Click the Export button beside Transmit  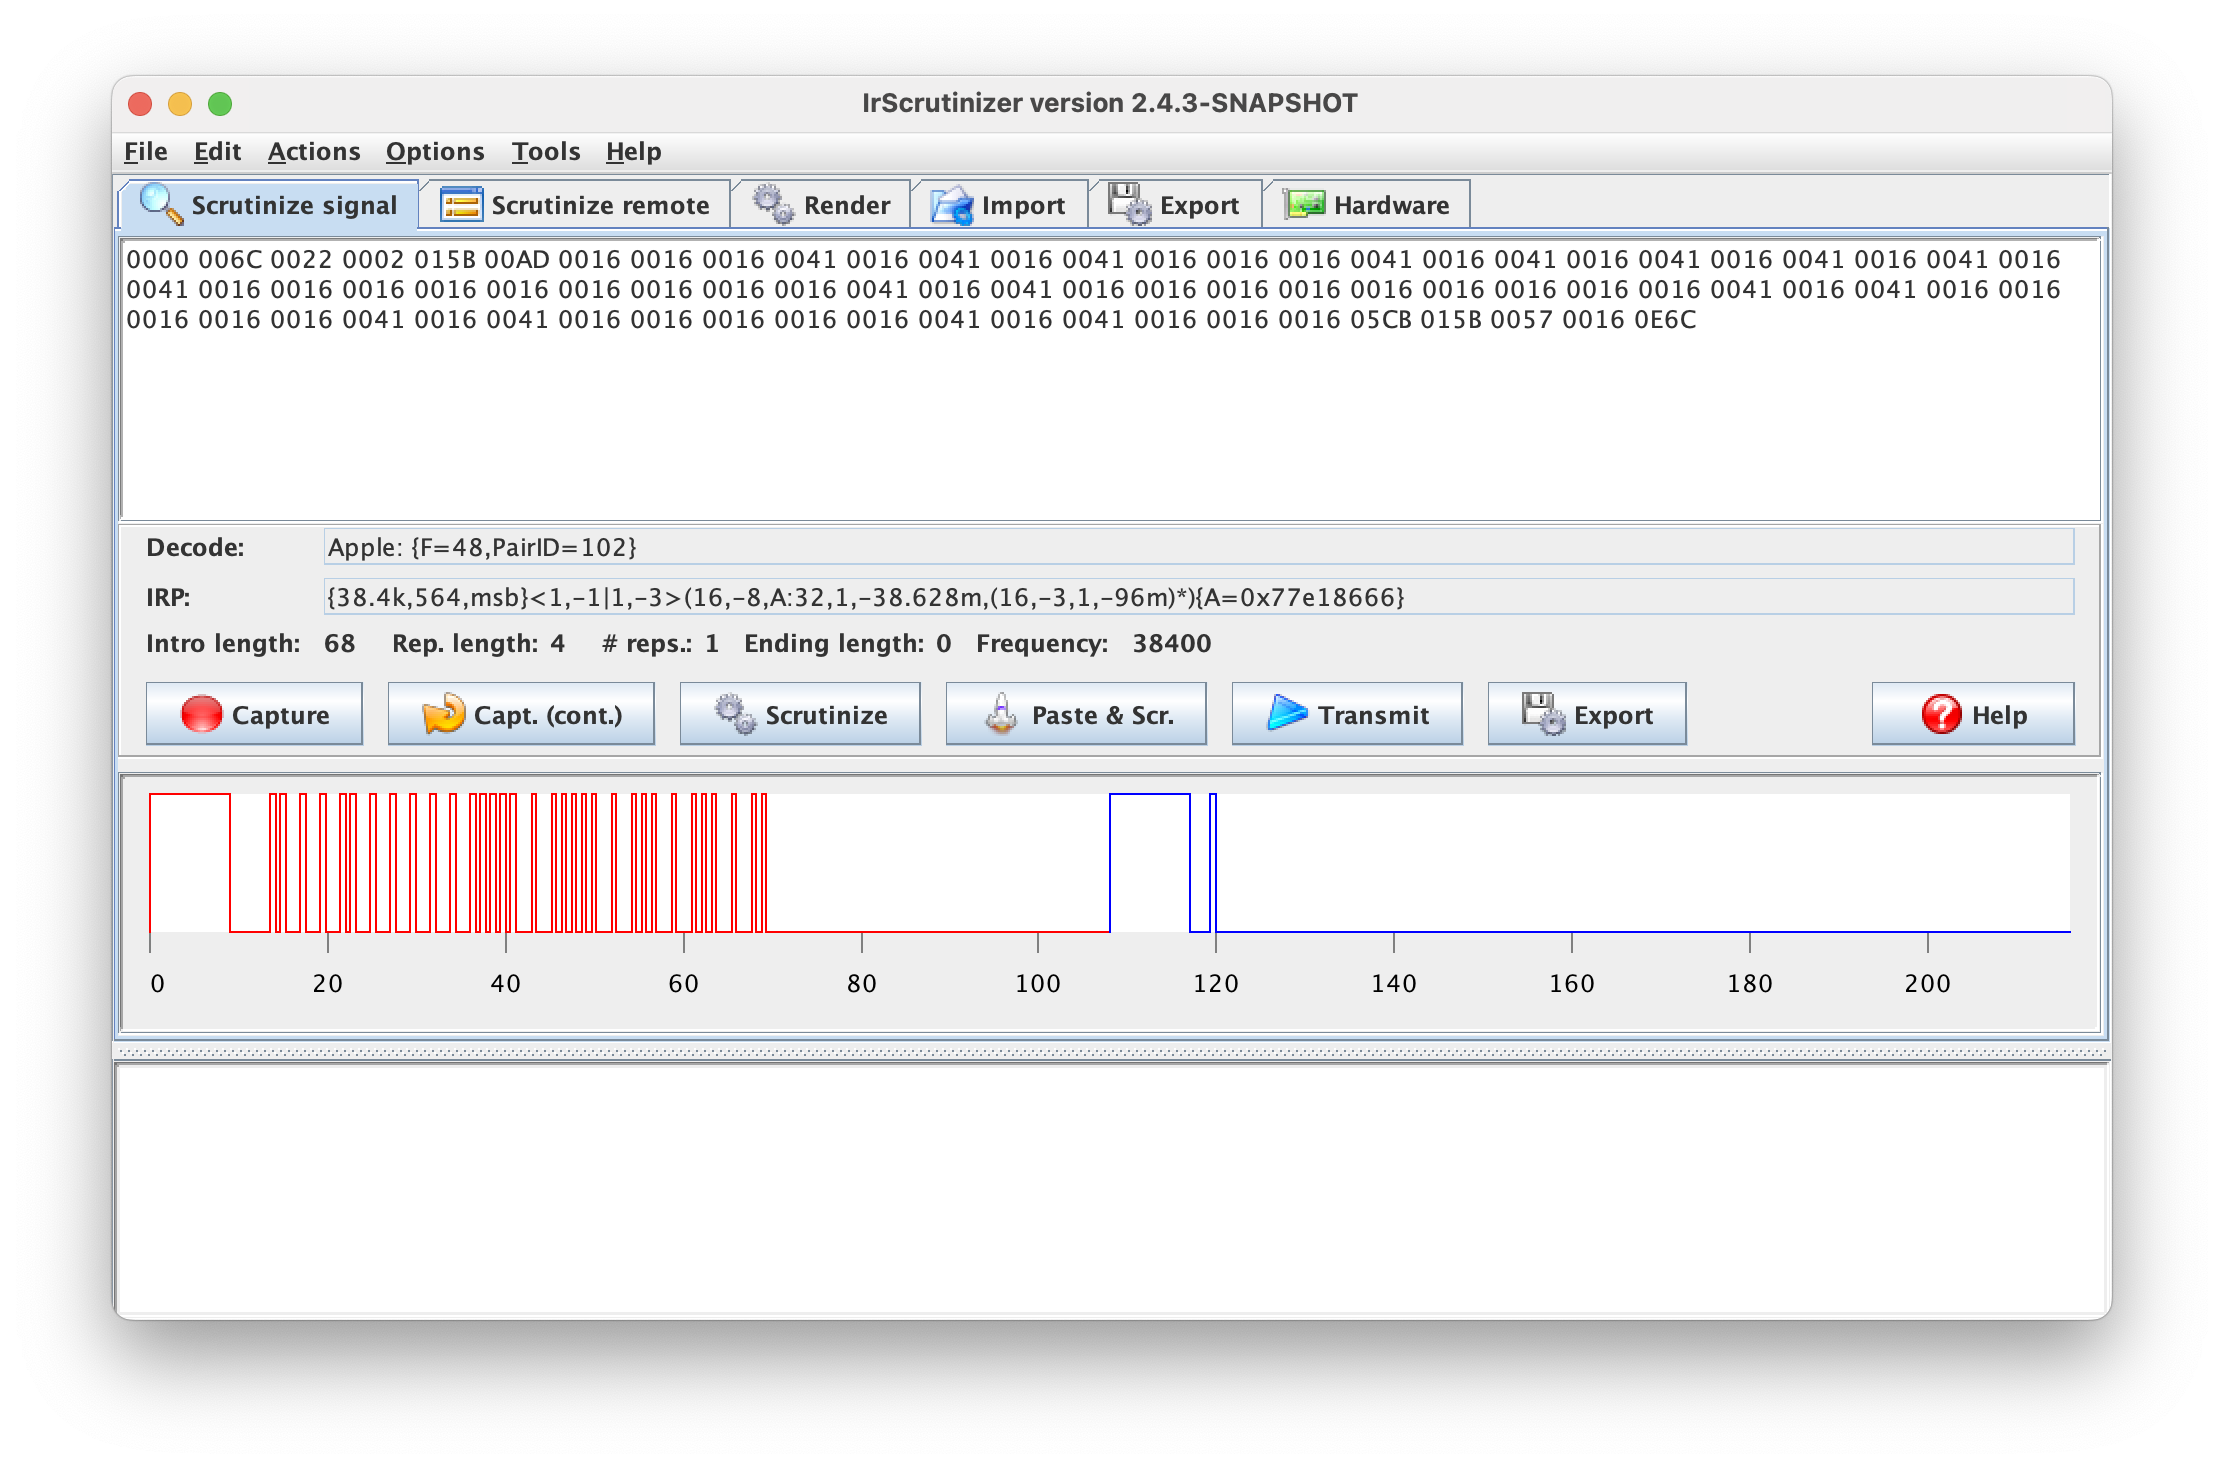[1587, 714]
